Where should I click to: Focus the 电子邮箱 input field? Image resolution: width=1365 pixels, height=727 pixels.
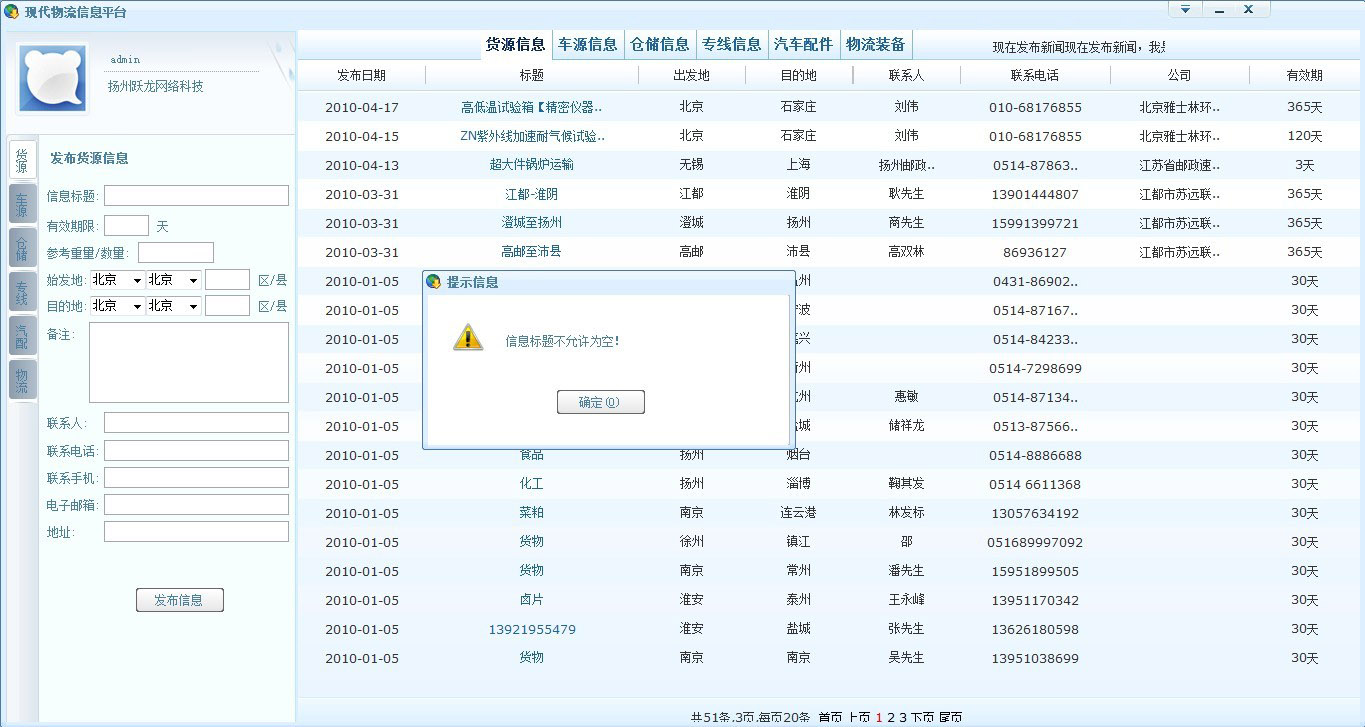click(x=196, y=505)
